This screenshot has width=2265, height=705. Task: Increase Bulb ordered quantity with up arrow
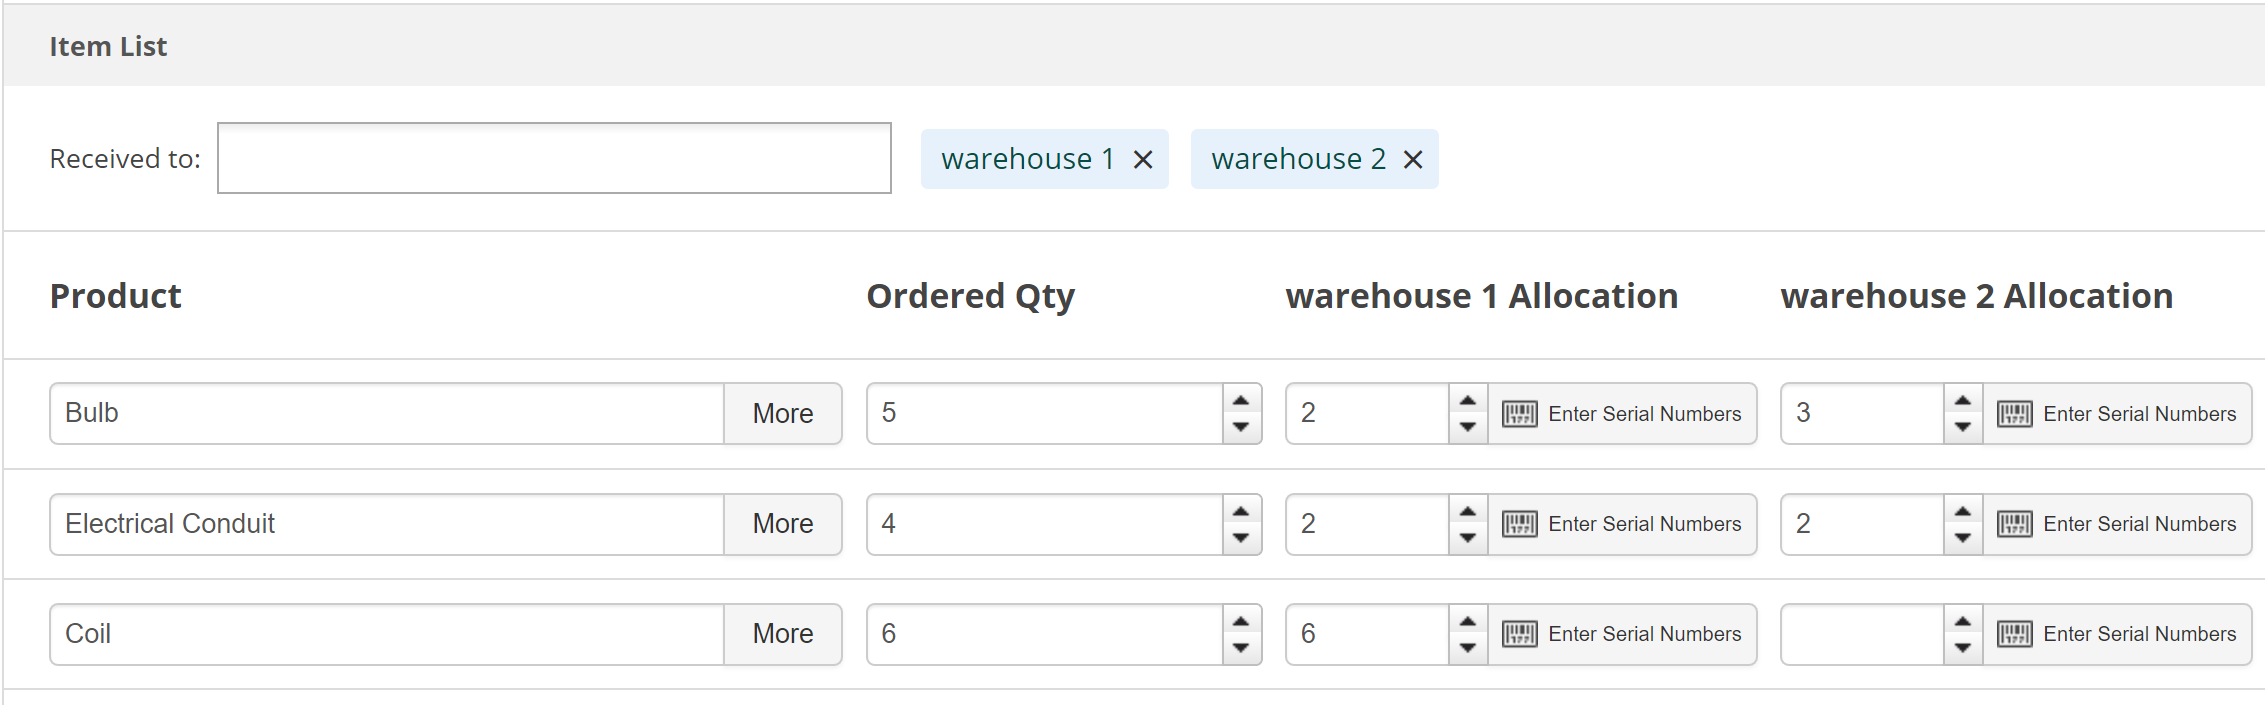[x=1241, y=401]
